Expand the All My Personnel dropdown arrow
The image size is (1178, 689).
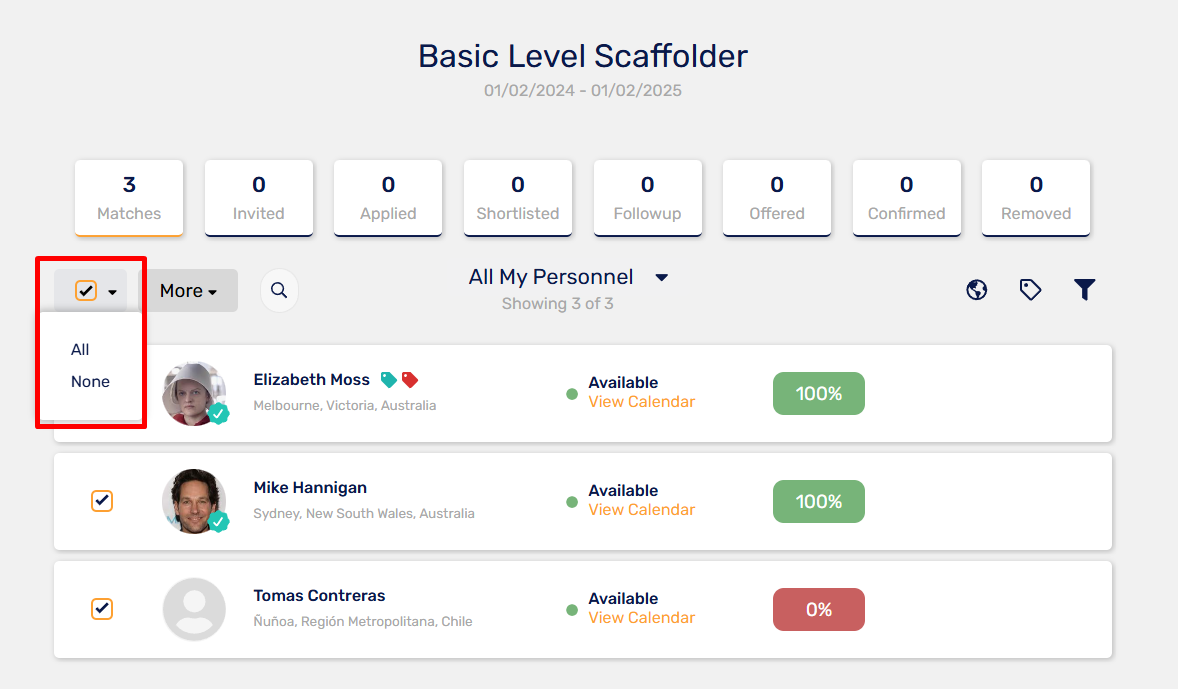(661, 277)
